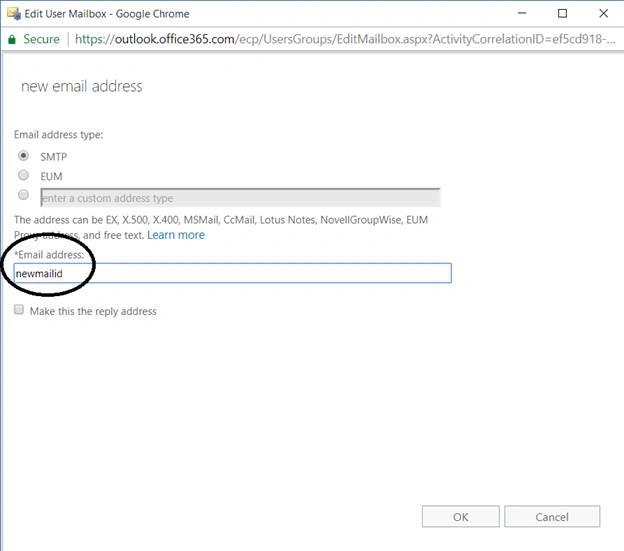Click the '*Email address:' field label
This screenshot has width=624, height=551.
tap(49, 255)
